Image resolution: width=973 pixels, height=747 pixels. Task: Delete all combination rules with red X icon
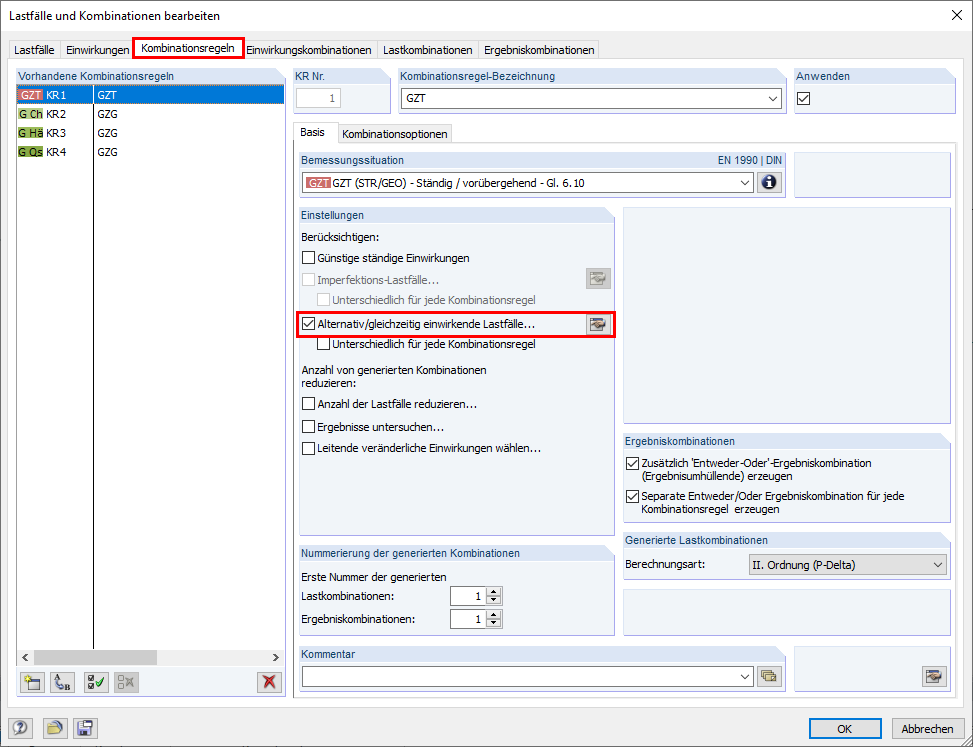(x=268, y=682)
